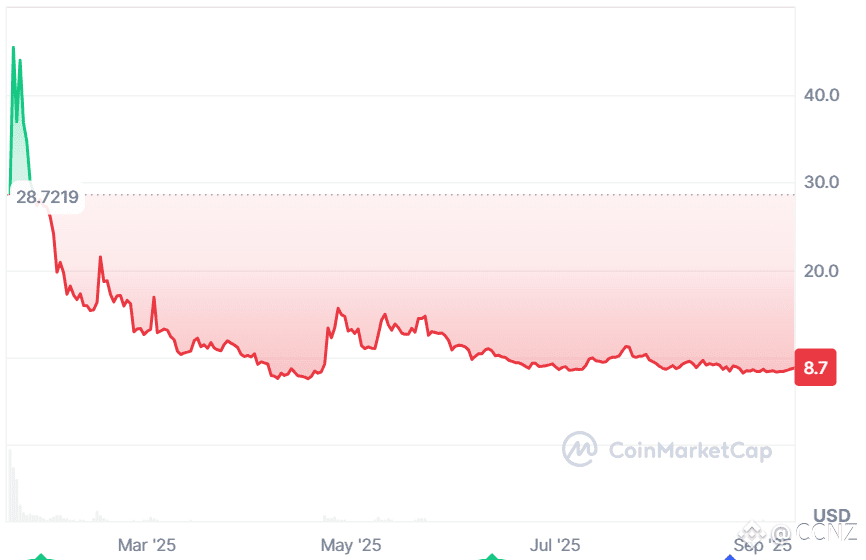The height and width of the screenshot is (560, 866).
Task: Click the red 8.7 current price tag
Action: pos(815,367)
